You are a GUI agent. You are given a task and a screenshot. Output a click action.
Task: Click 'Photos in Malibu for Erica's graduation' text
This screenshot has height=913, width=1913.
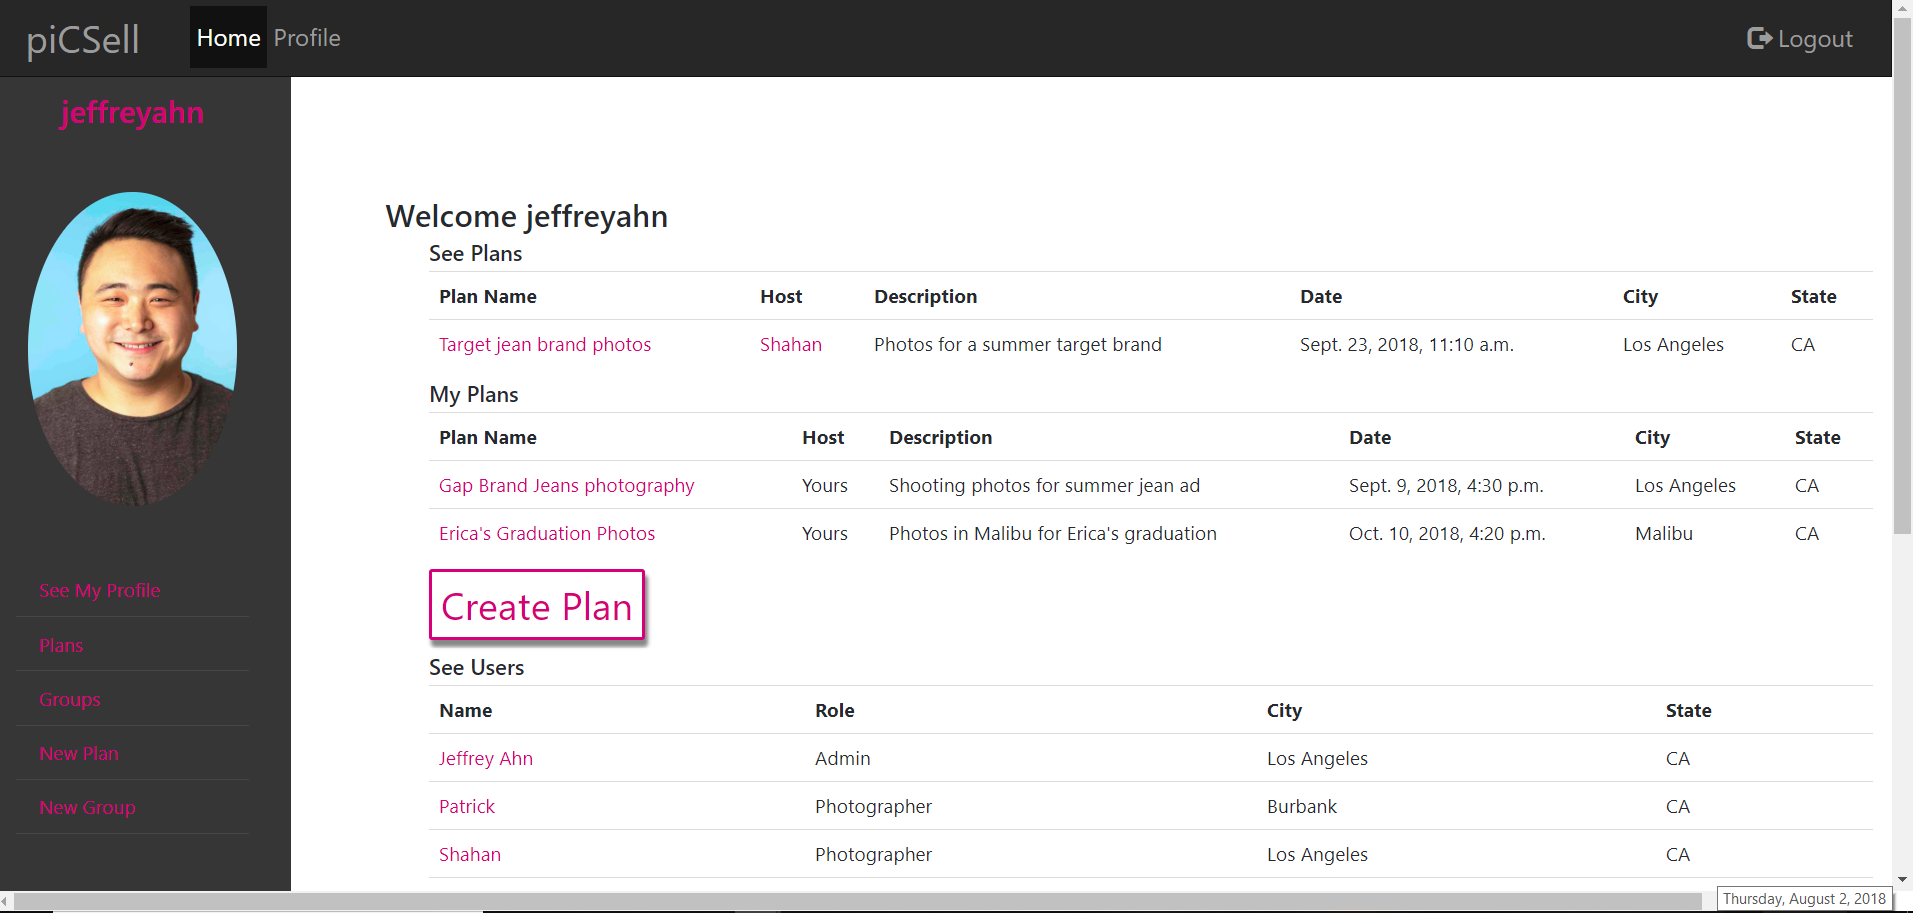click(1053, 533)
